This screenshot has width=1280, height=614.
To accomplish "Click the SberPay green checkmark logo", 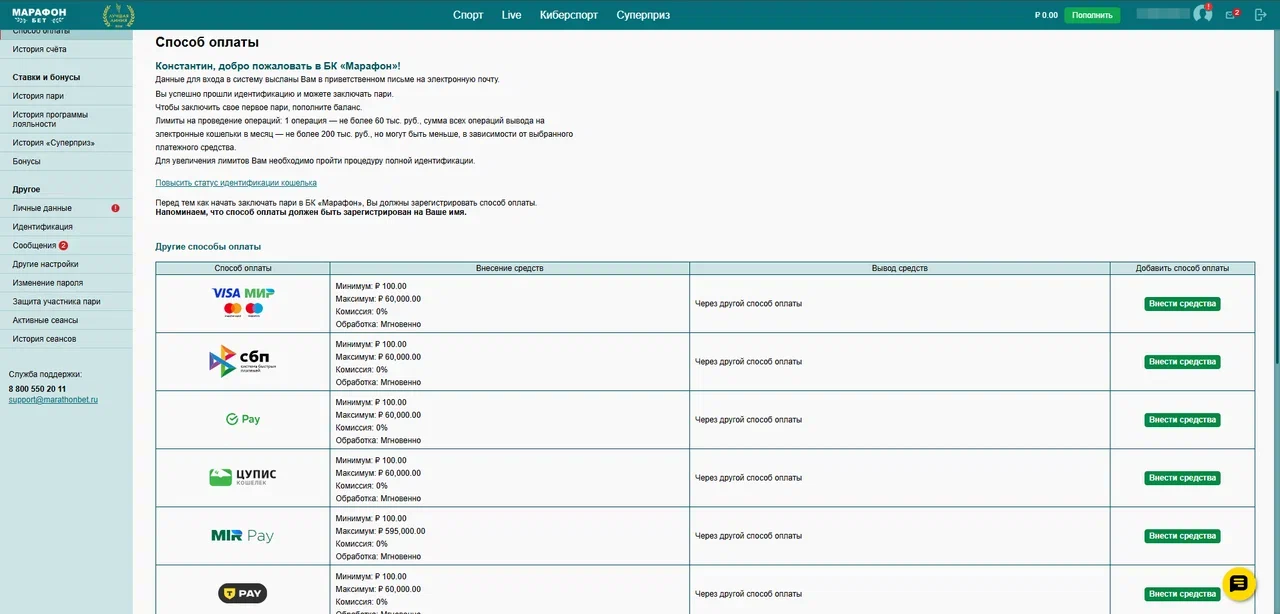I will click(x=243, y=419).
